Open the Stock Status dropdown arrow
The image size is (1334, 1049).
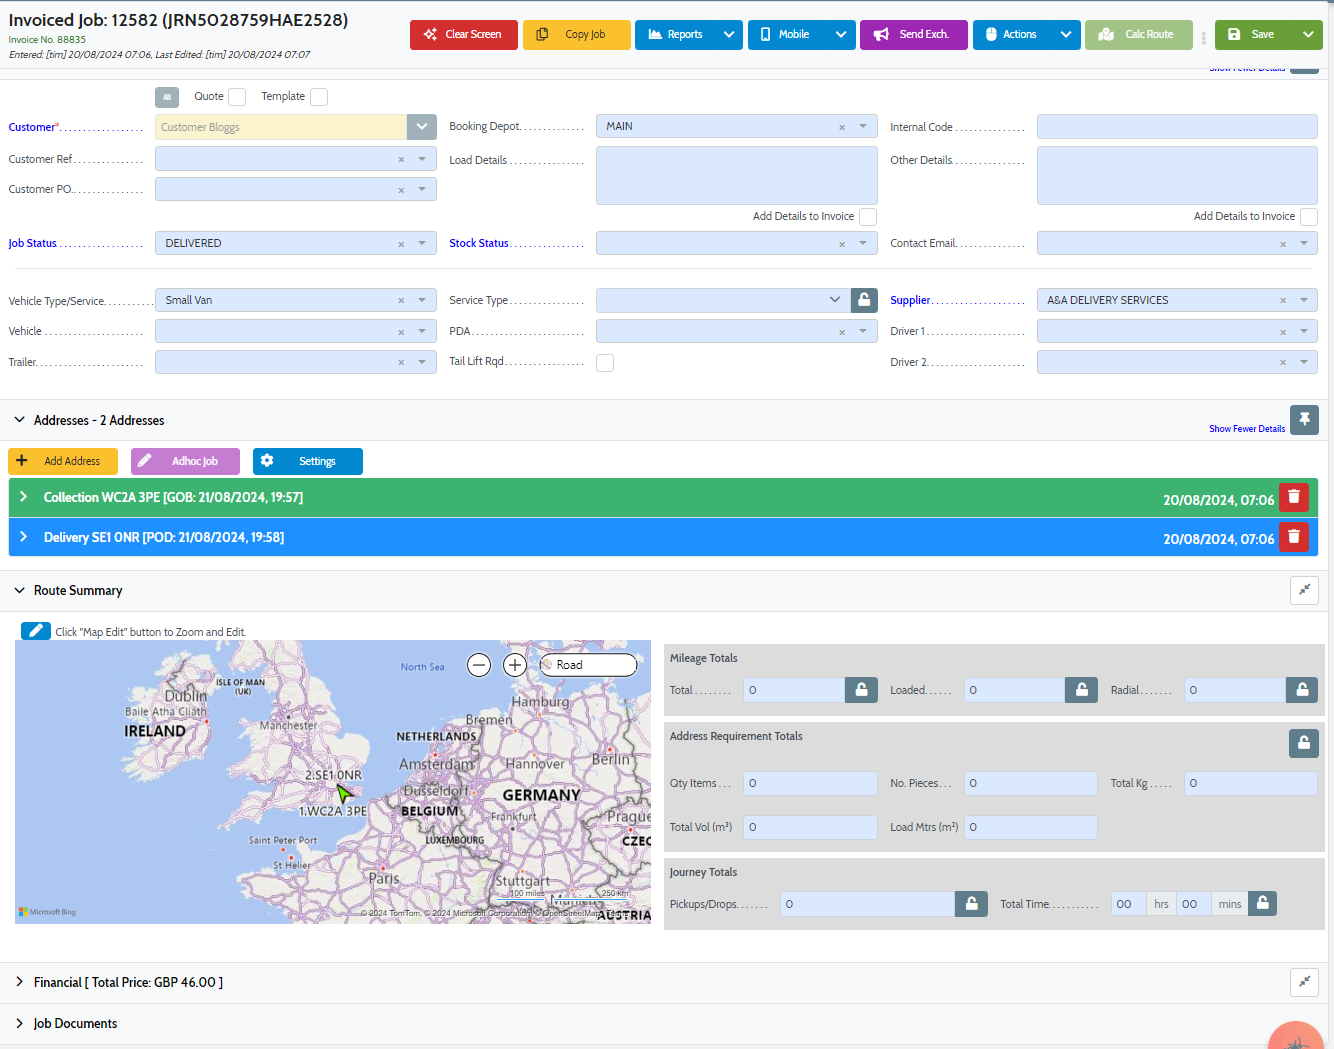point(863,244)
